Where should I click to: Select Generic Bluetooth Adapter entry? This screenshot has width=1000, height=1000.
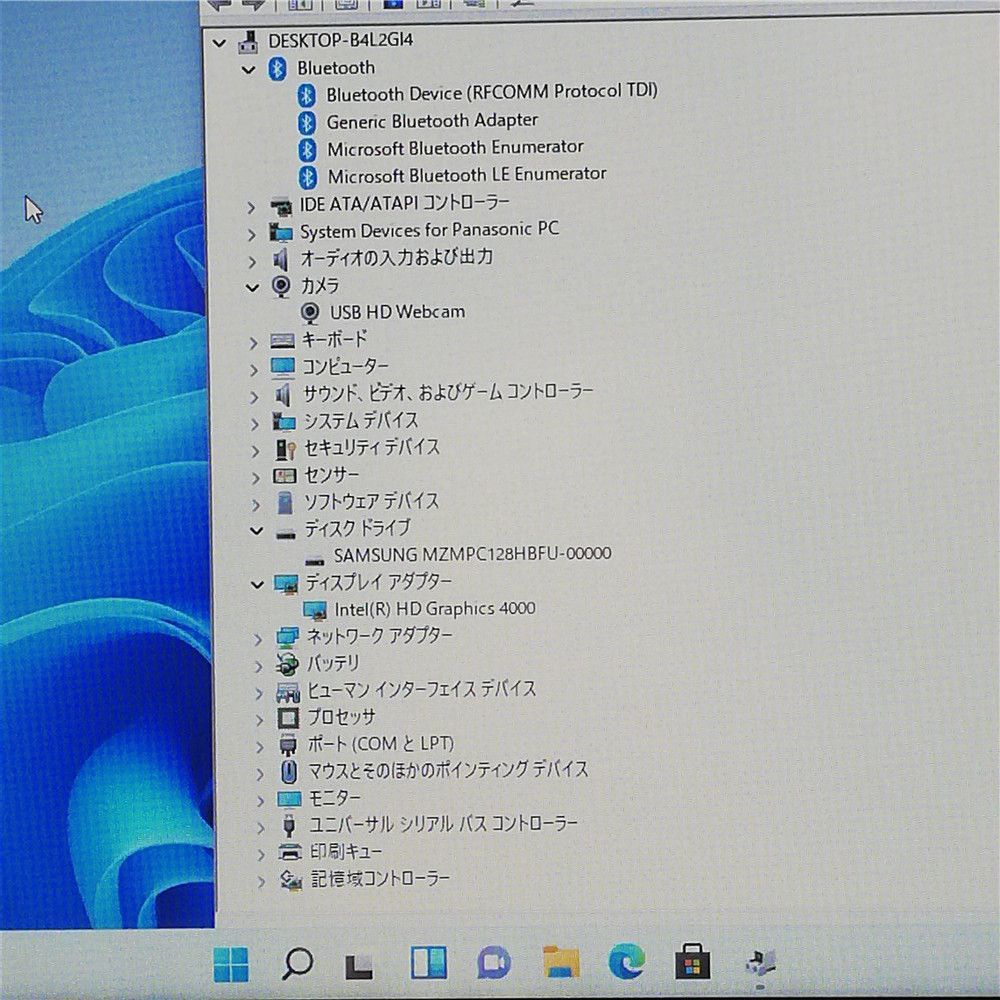tap(432, 121)
